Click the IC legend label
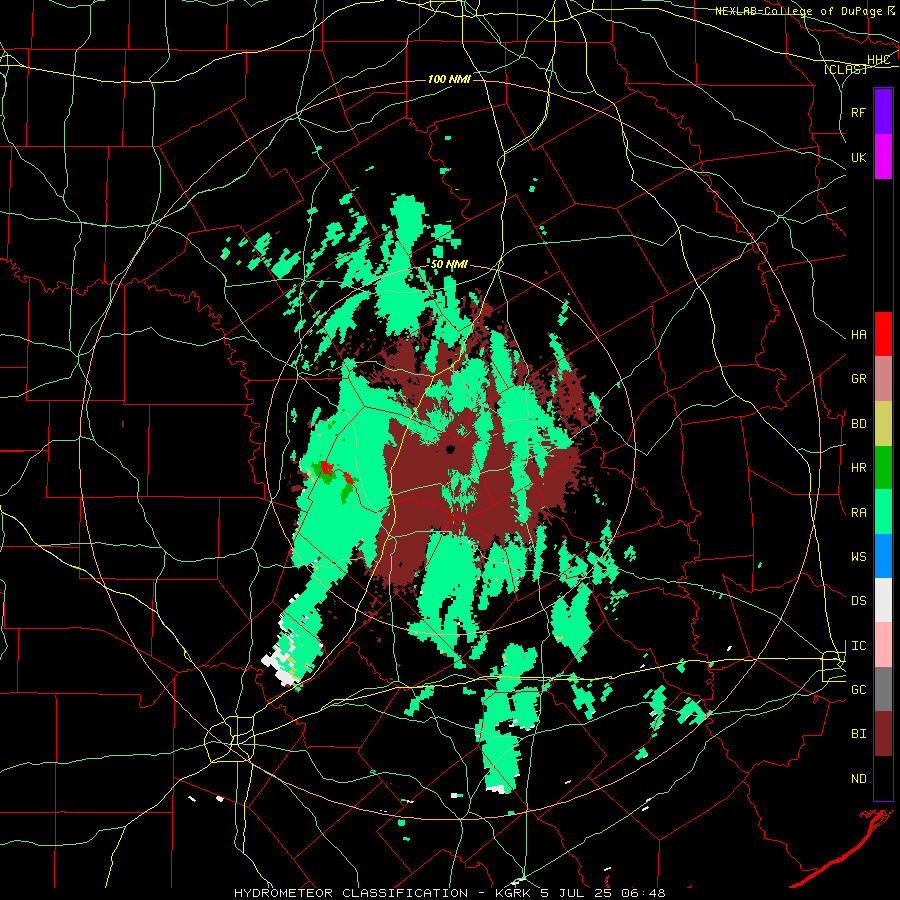The height and width of the screenshot is (900, 900). click(x=858, y=646)
